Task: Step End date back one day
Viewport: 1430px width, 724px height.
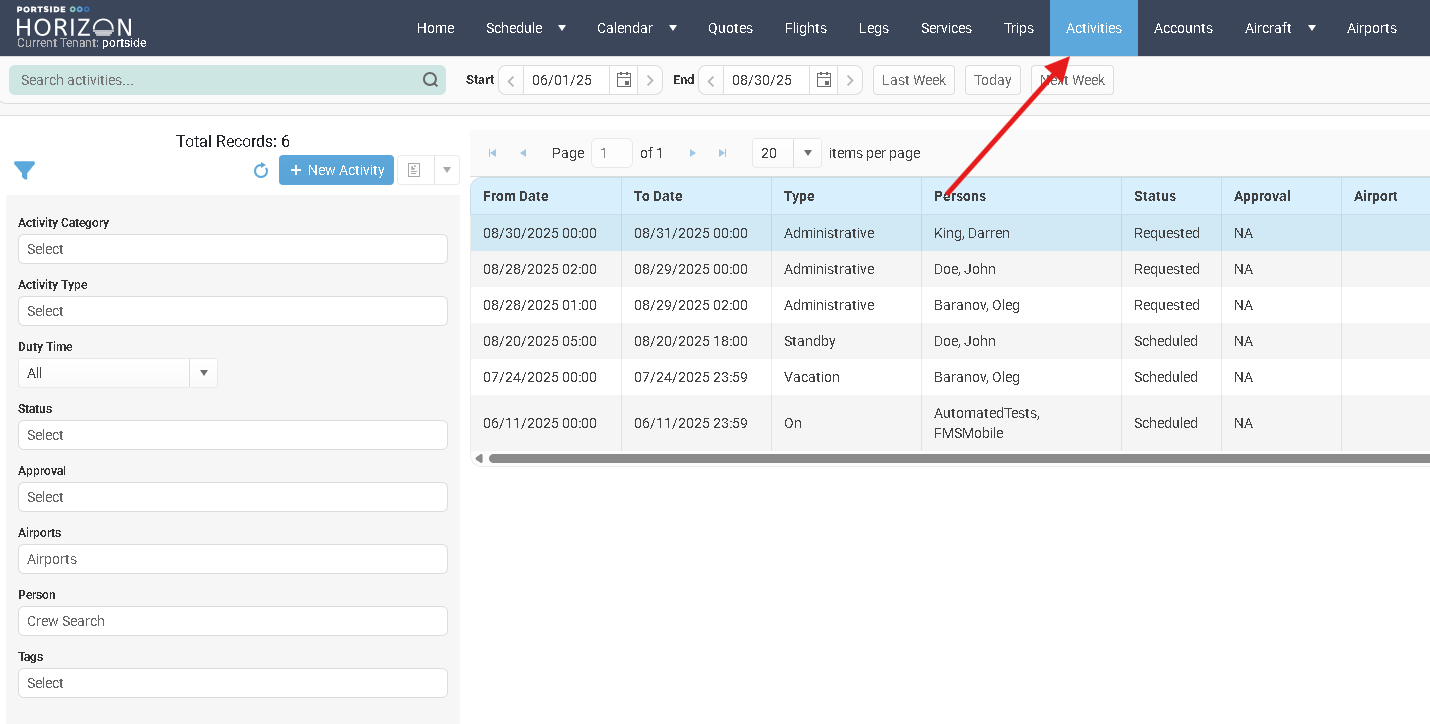Action: coord(711,80)
